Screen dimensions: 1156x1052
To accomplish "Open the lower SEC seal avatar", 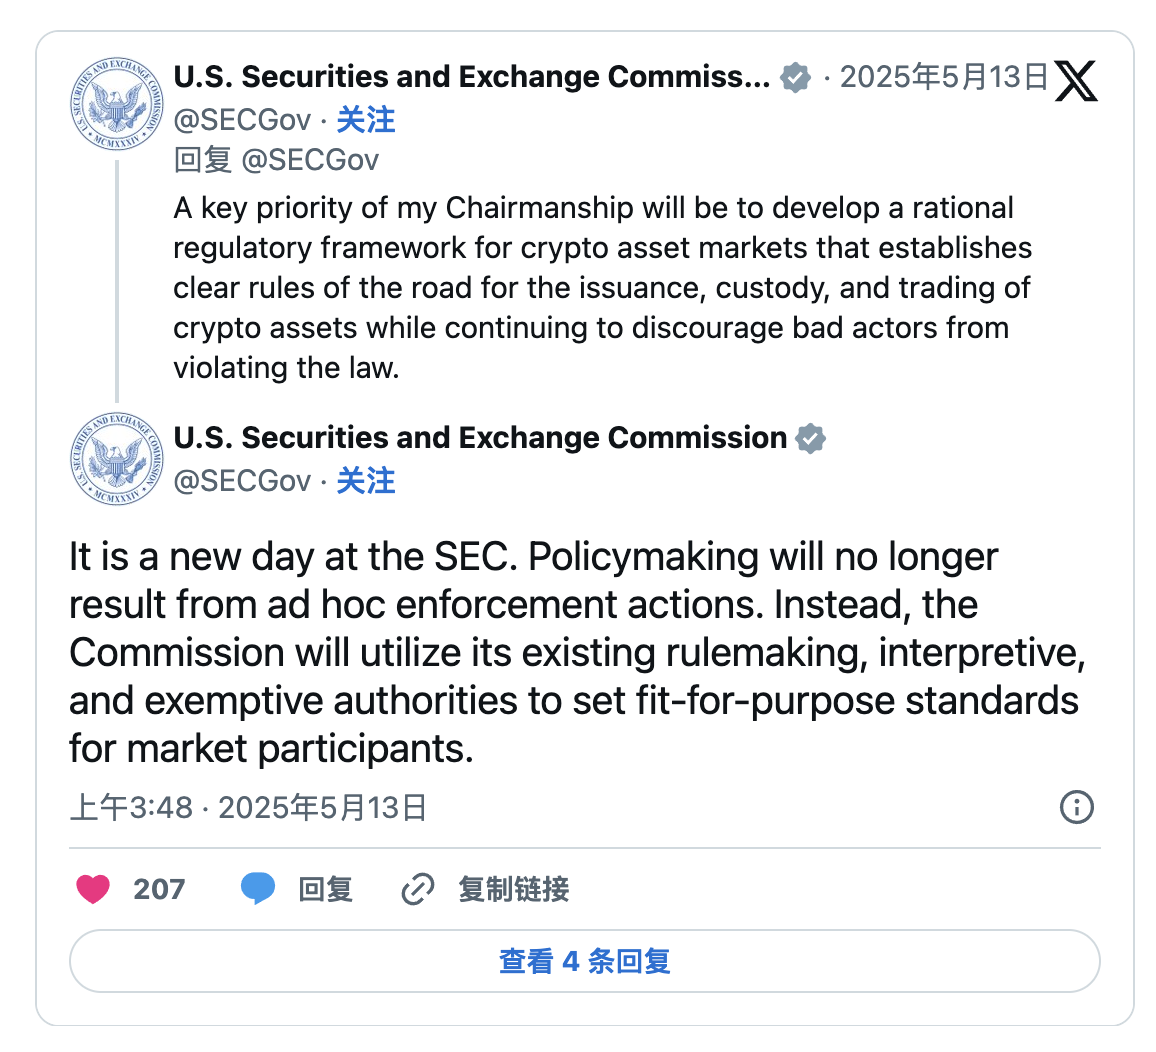I will tap(117, 458).
